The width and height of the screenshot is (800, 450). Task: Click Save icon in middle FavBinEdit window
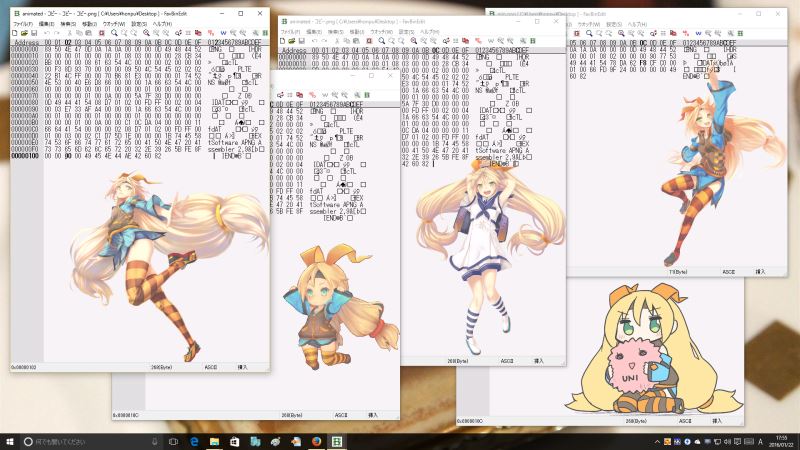(302, 41)
